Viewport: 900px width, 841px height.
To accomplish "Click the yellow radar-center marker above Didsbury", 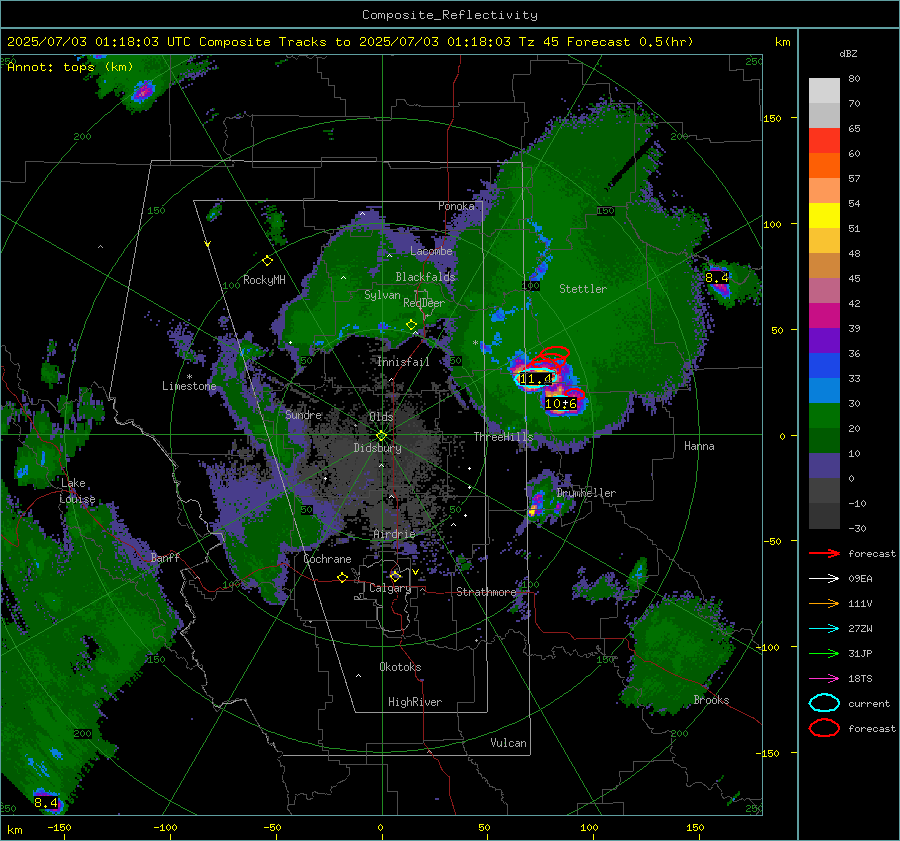I will pos(381,436).
